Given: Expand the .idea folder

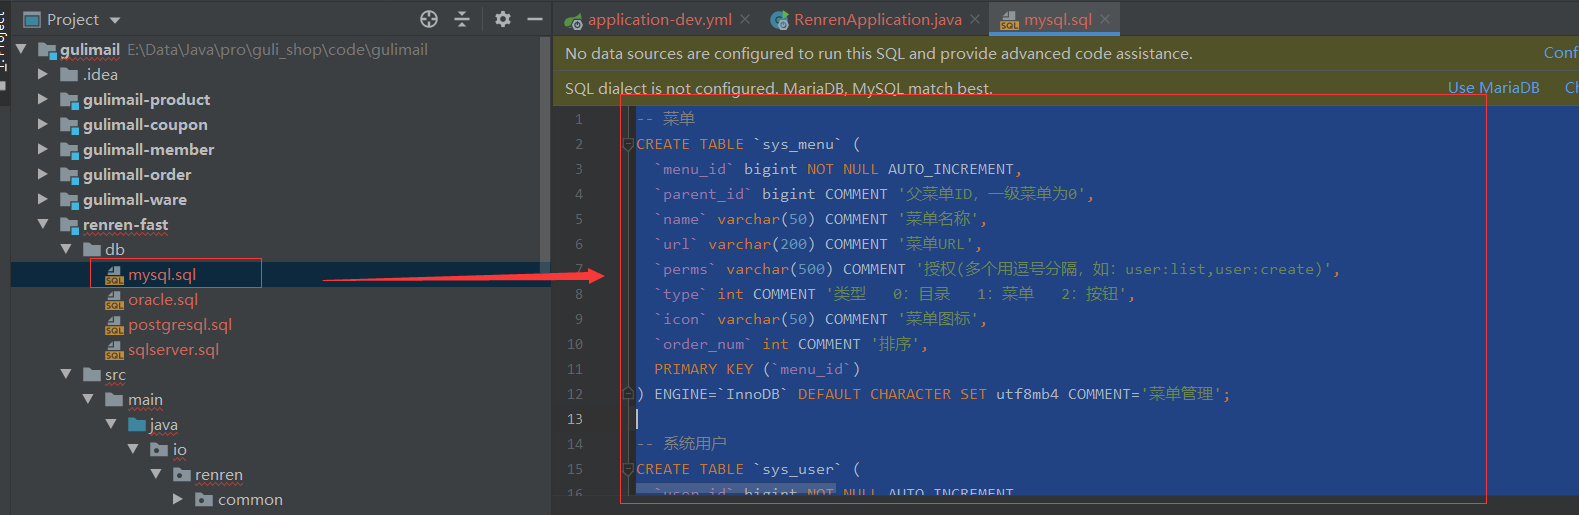Looking at the screenshot, I should coord(43,74).
